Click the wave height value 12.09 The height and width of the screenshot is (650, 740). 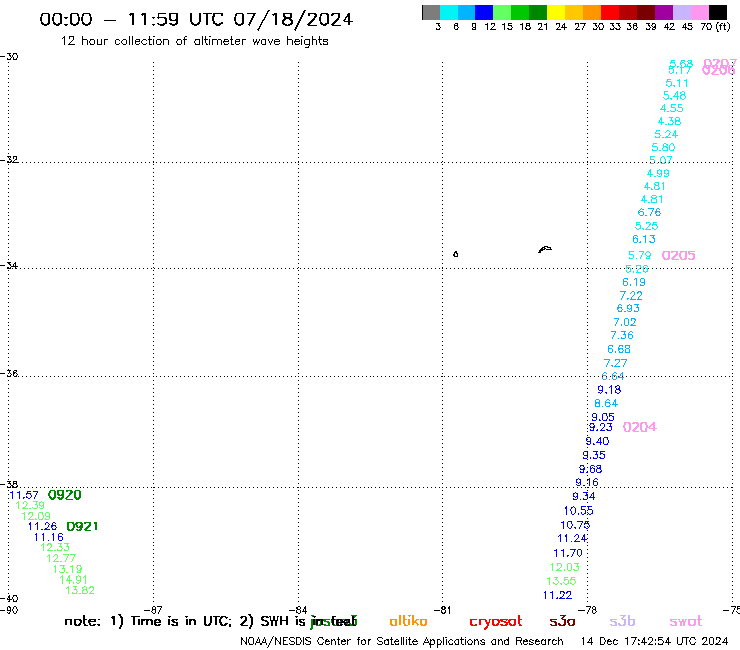tap(36, 516)
